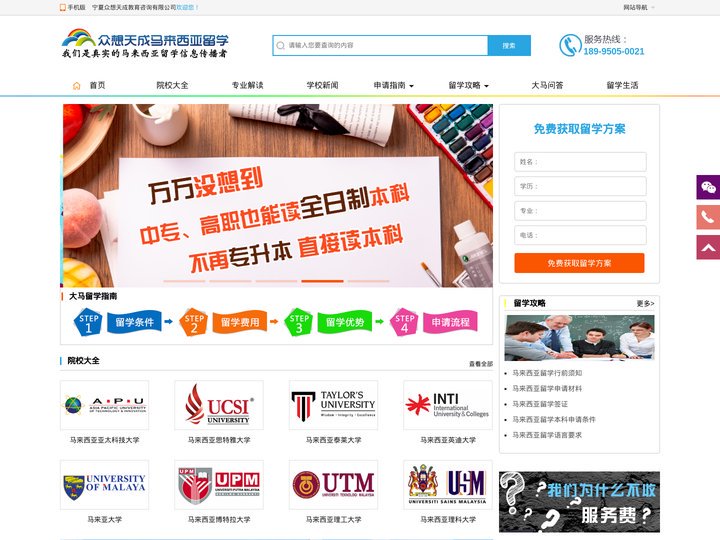Go to 首页 in navigation
The height and width of the screenshot is (540, 720).
pos(97,85)
